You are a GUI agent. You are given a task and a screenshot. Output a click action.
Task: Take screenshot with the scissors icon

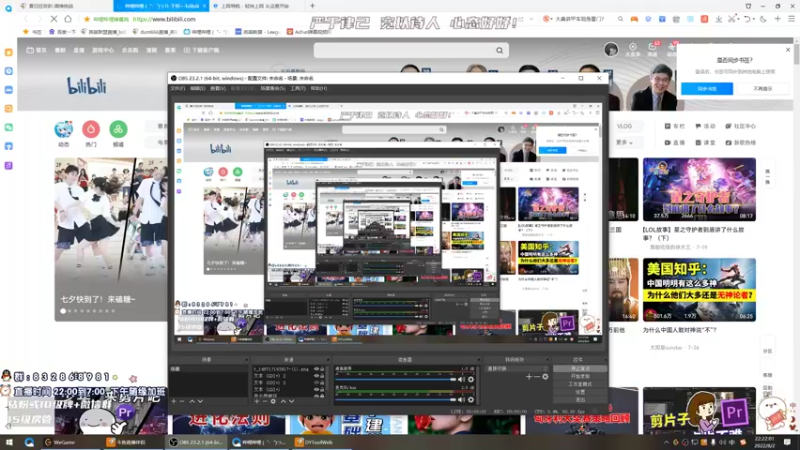click(x=732, y=19)
